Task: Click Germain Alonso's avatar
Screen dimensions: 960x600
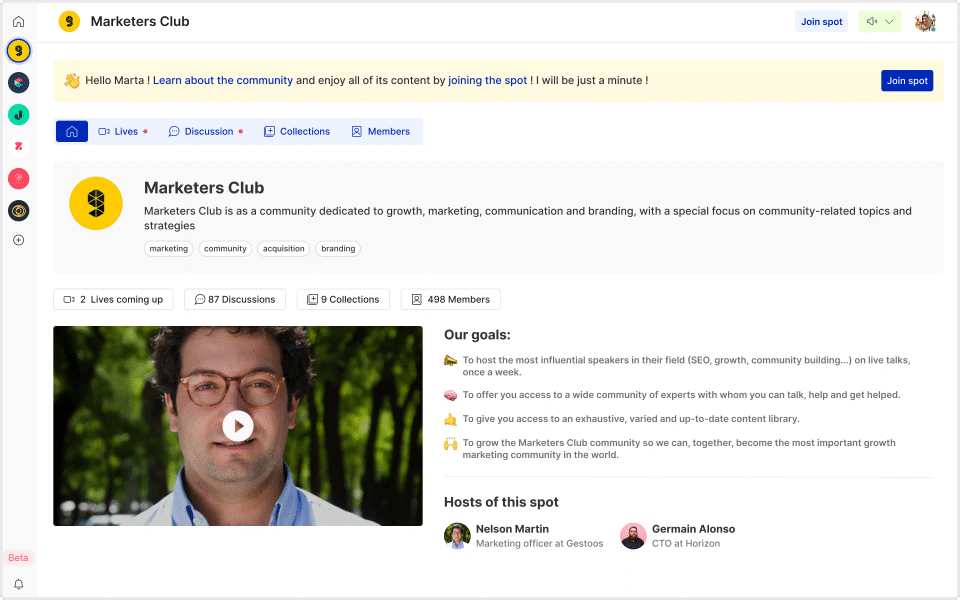Action: click(633, 536)
